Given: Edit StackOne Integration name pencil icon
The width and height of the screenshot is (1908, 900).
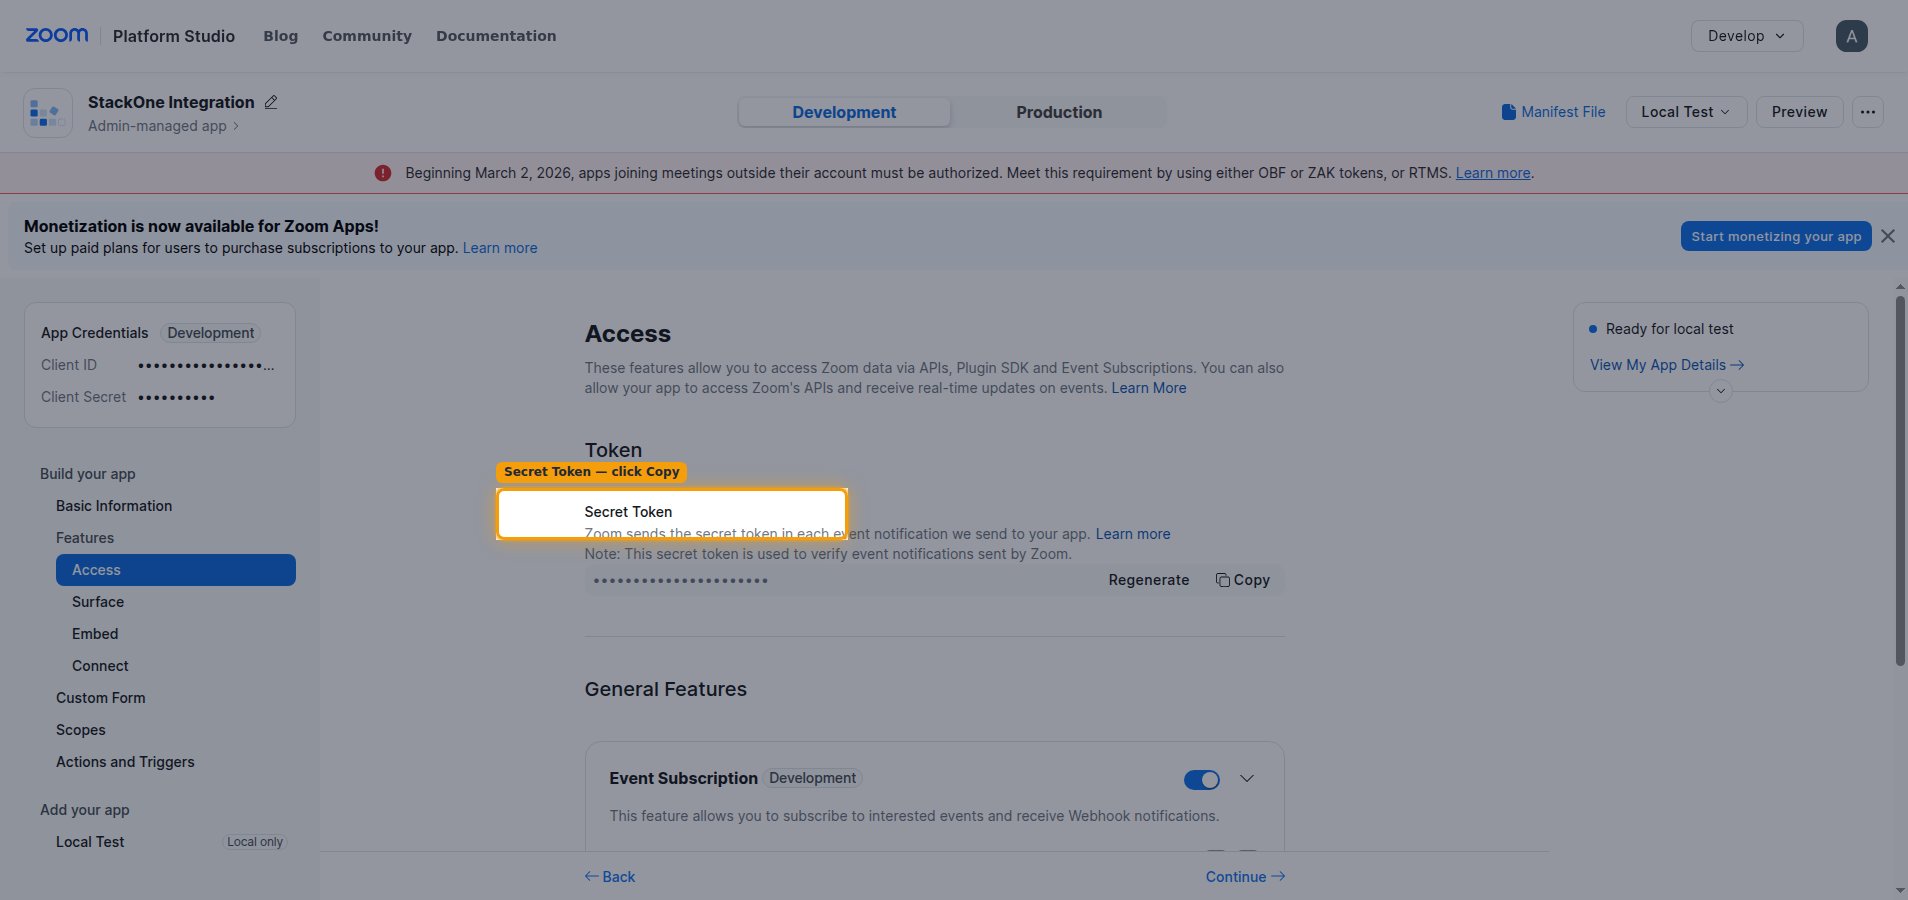Looking at the screenshot, I should tap(271, 102).
